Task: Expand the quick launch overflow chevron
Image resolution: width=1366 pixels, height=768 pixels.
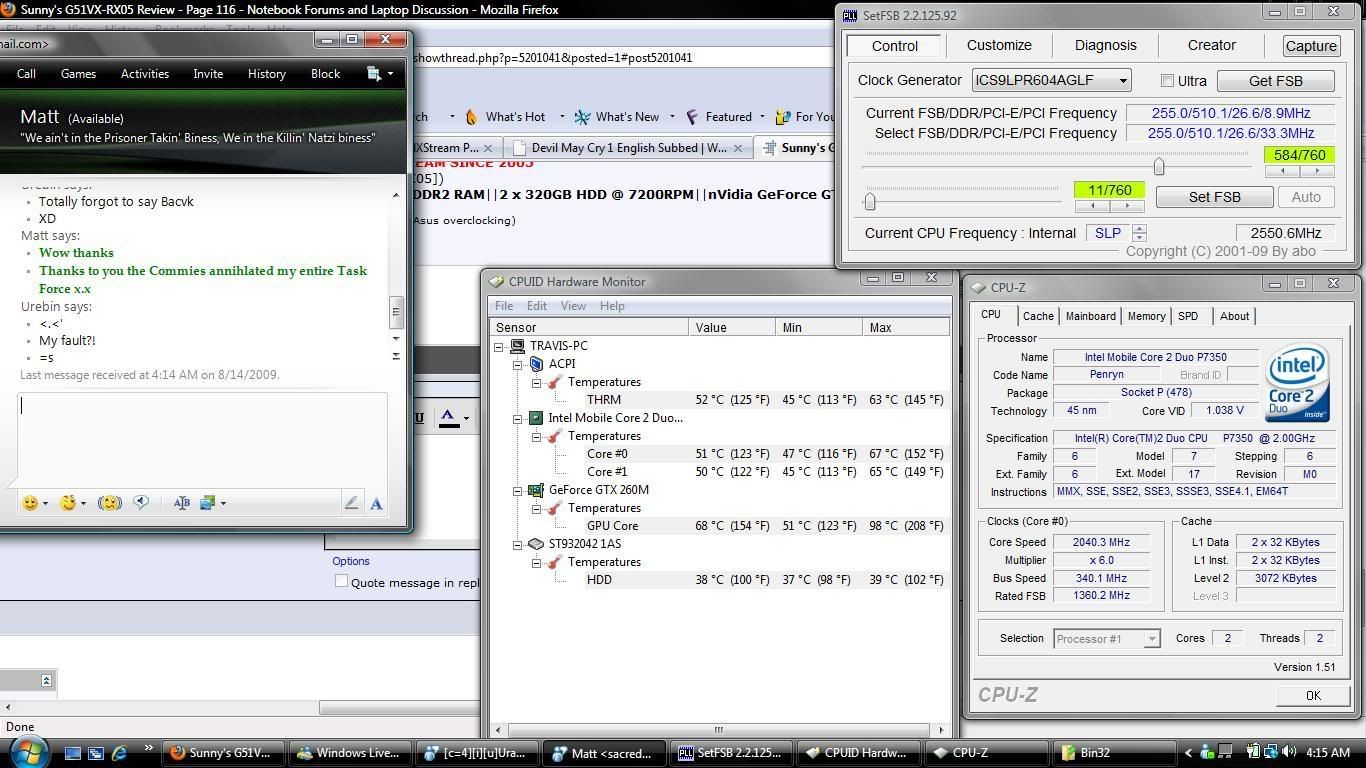Action: tap(148, 747)
